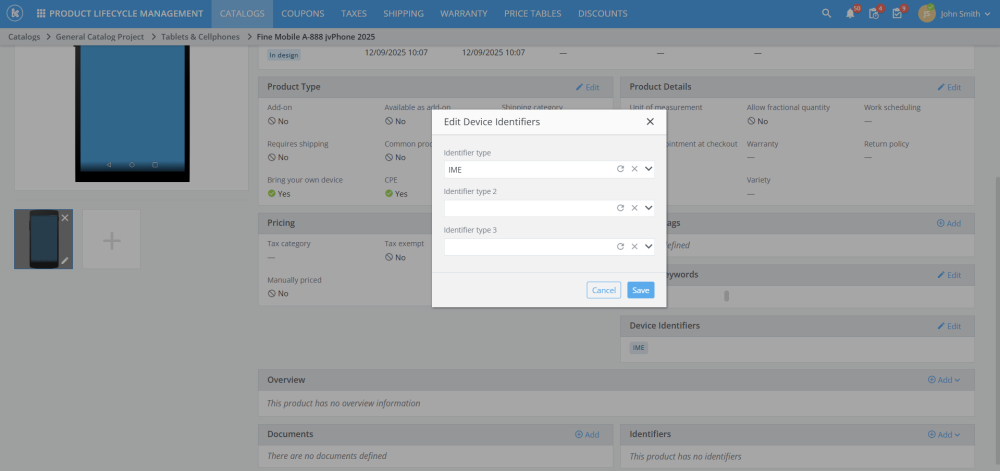Open the Discounts tab
The image size is (1000, 471).
pyautogui.click(x=603, y=13)
